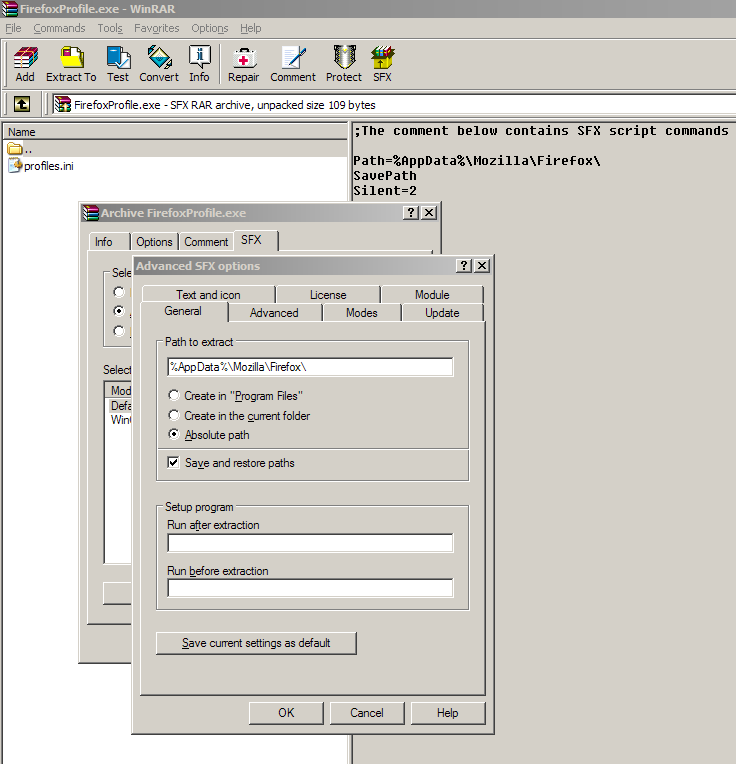Confirm Advanced SFX options with OK
This screenshot has height=764, width=736.
coord(286,713)
